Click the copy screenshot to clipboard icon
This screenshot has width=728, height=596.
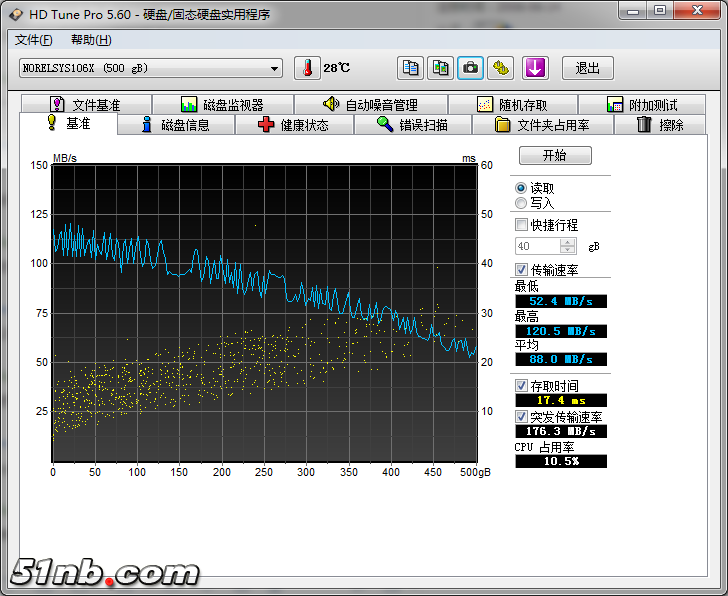tap(440, 68)
